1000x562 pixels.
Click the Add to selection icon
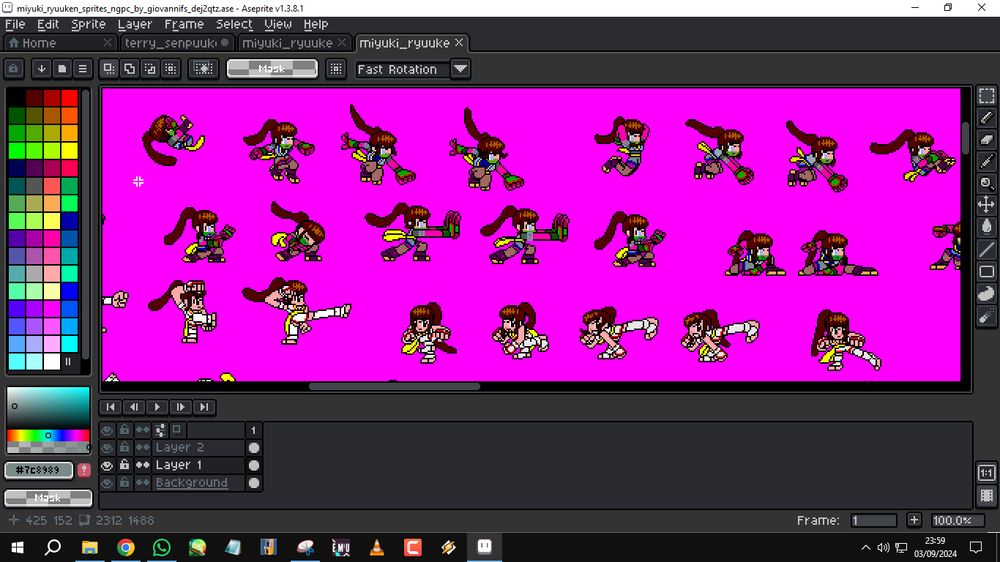click(129, 69)
